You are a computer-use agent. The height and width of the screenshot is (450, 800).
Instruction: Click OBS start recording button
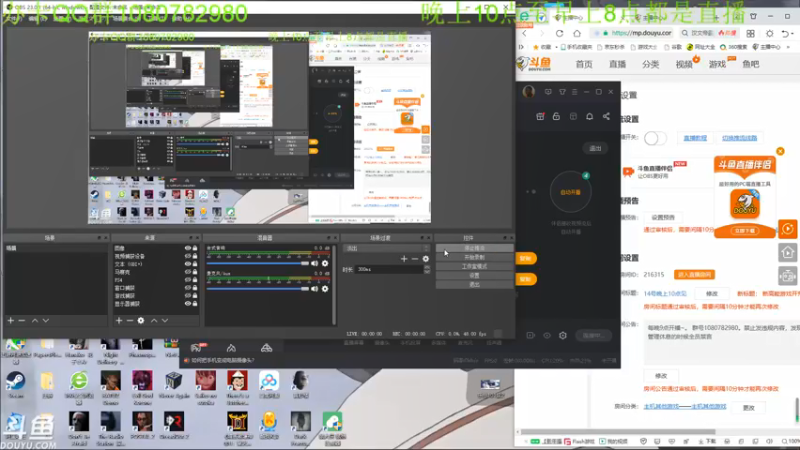pyautogui.click(x=474, y=258)
